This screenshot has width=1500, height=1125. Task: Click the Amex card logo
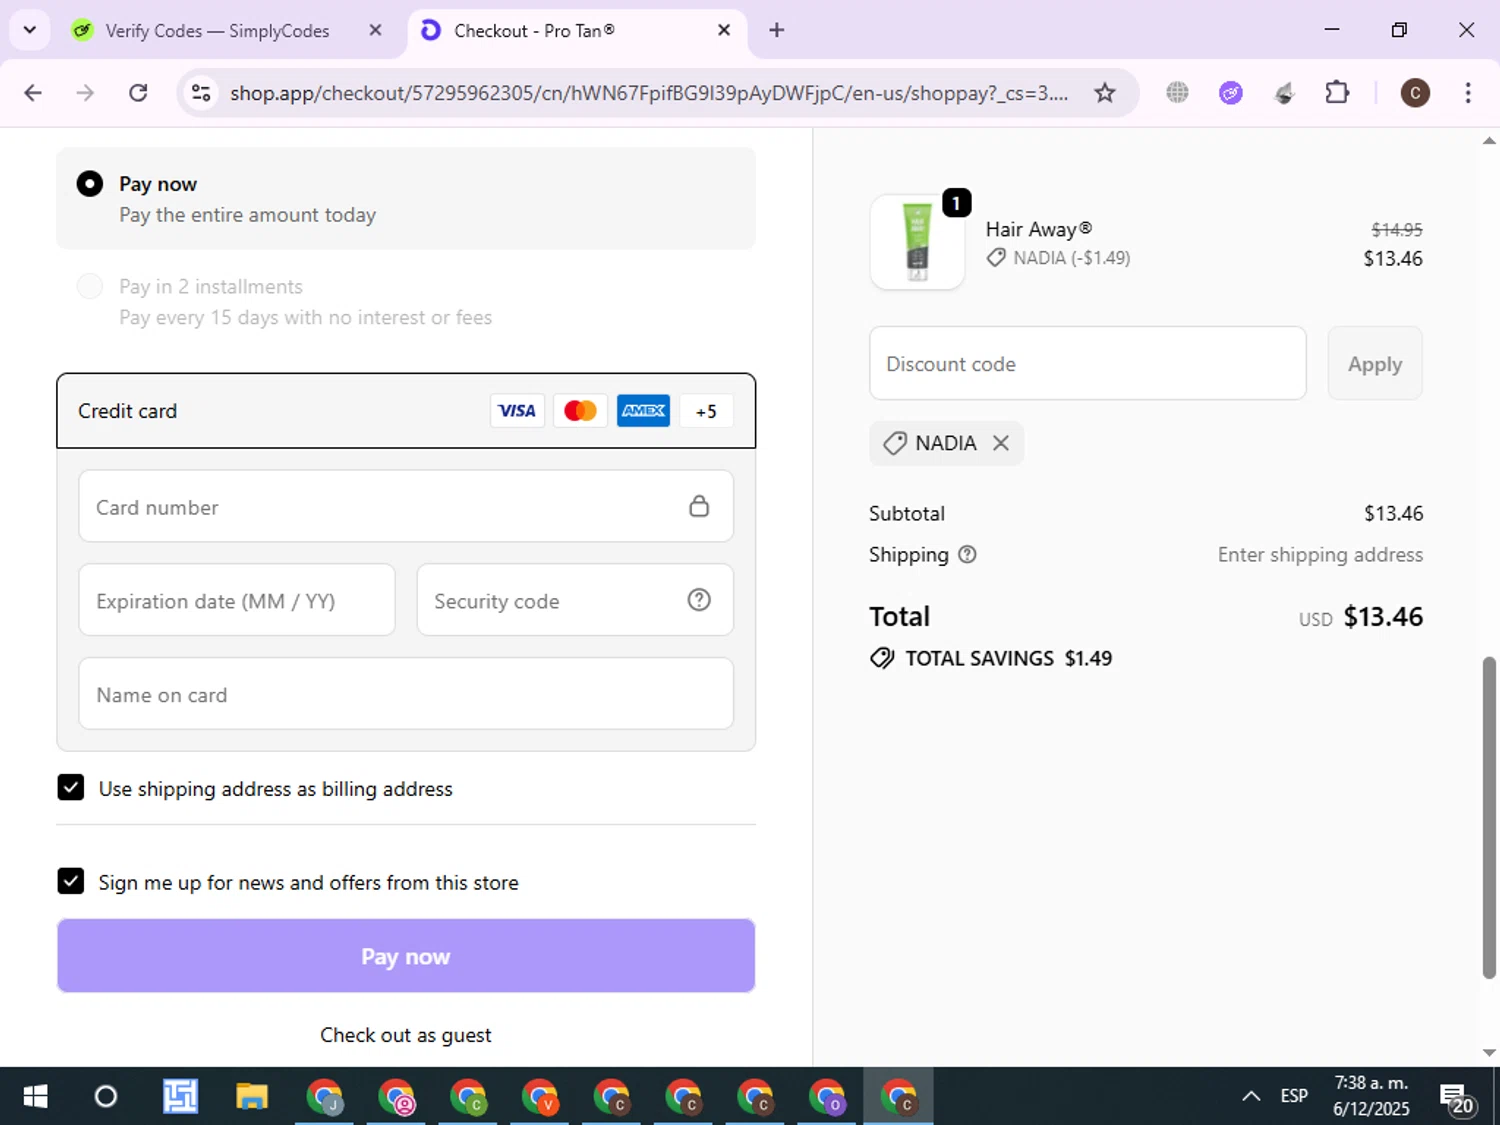(643, 411)
